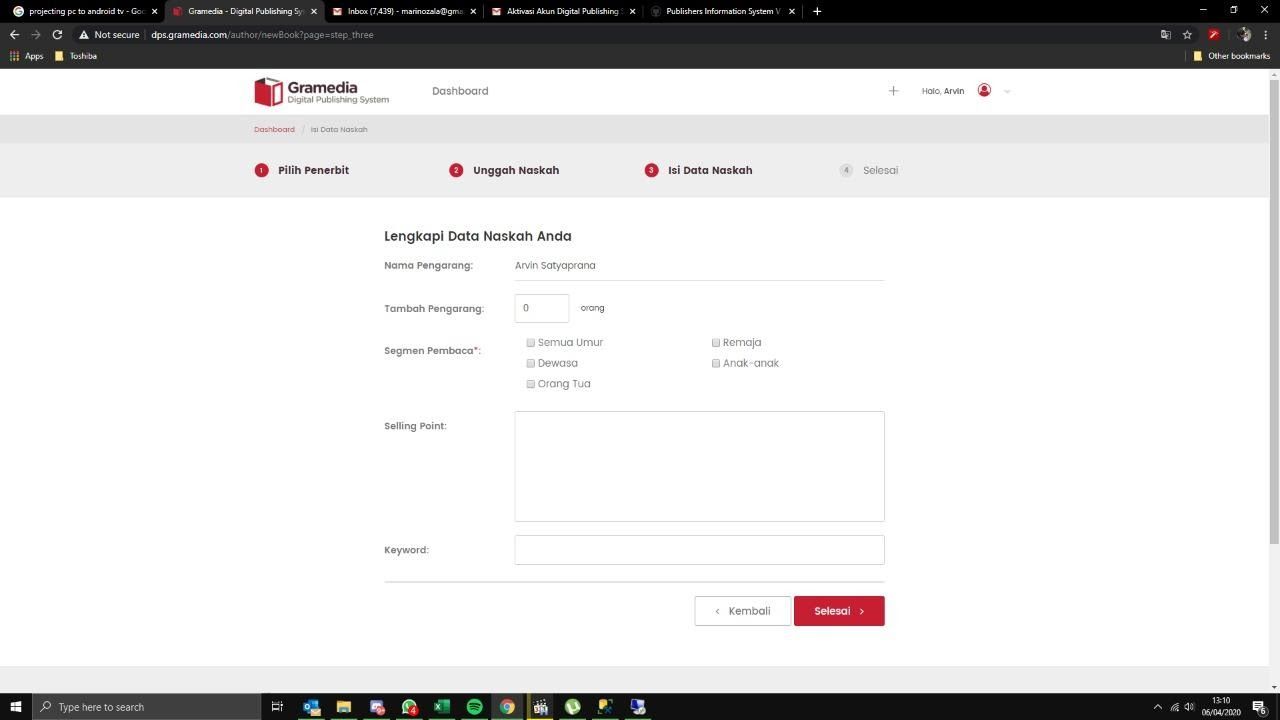Go to Dashboard via breadcrumb link
Viewport: 1280px width, 720px height.
point(274,129)
